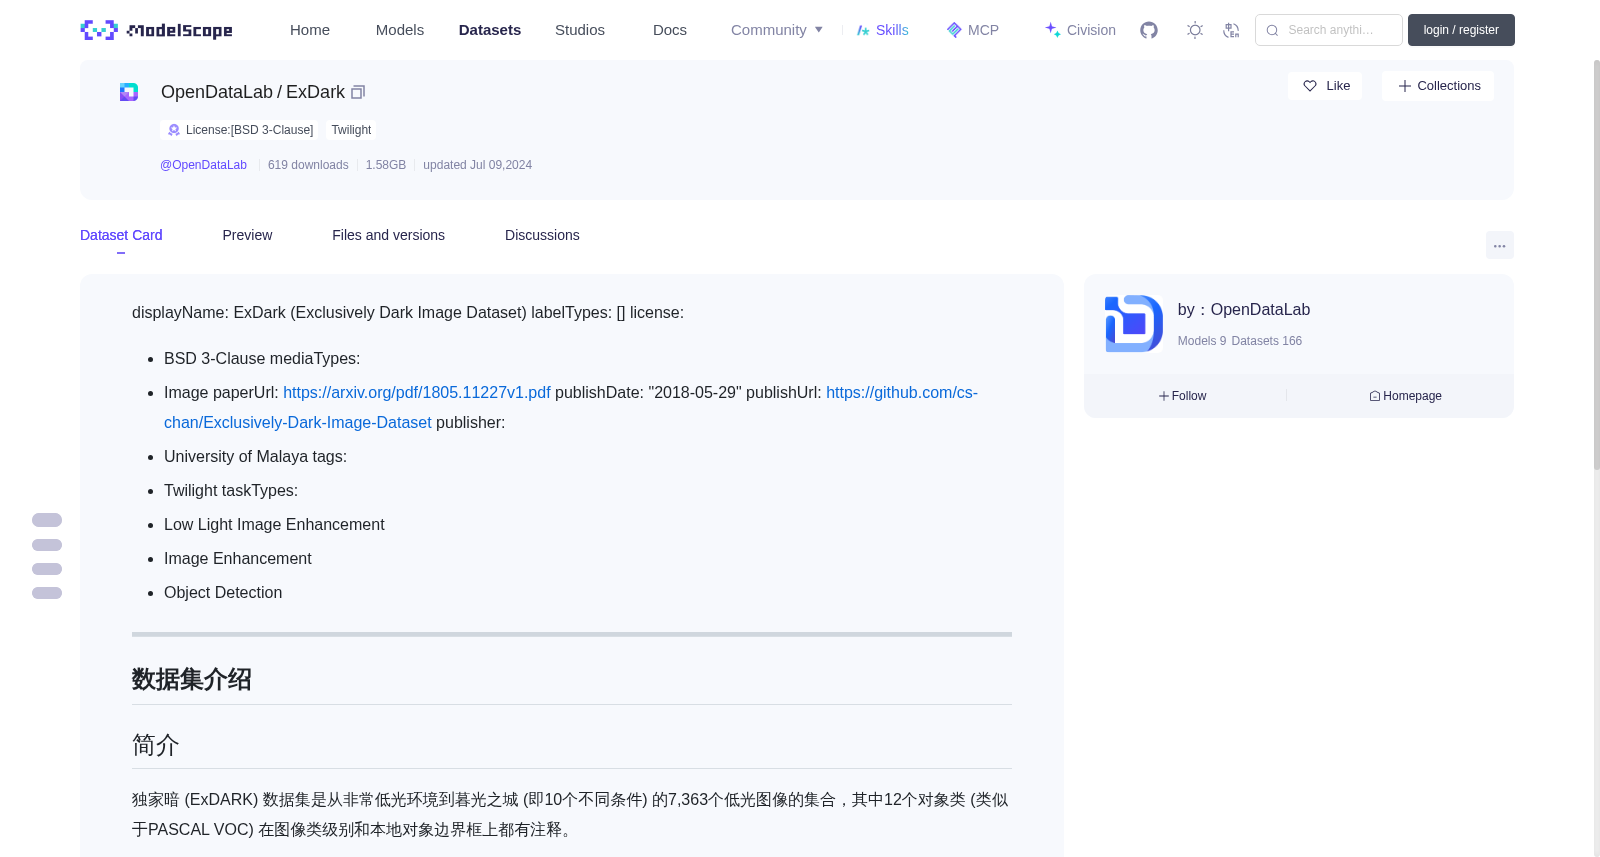Click the 'University of Malaya tags:' item
Image resolution: width=1600 pixels, height=857 pixels.
tap(255, 456)
